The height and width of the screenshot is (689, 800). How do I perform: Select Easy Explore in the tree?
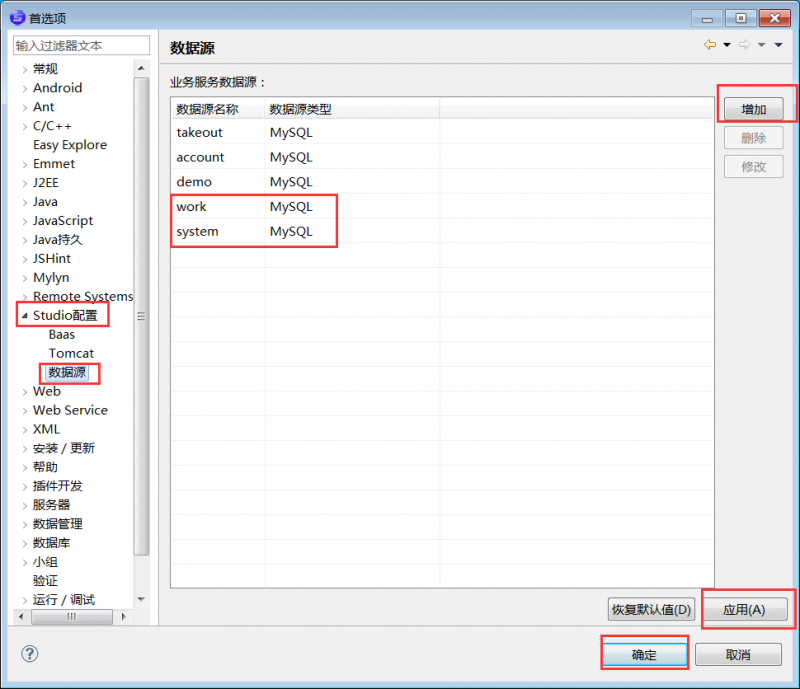click(70, 145)
